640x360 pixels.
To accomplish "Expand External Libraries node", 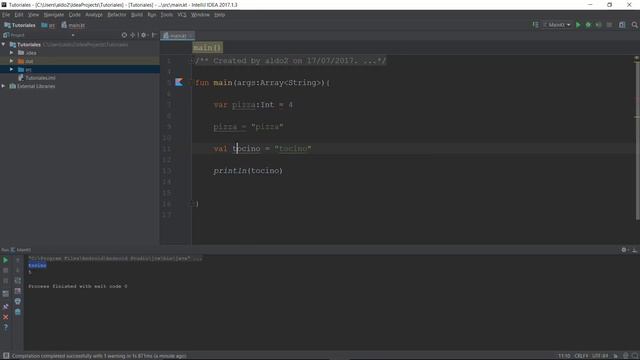I will pyautogui.click(x=4, y=86).
